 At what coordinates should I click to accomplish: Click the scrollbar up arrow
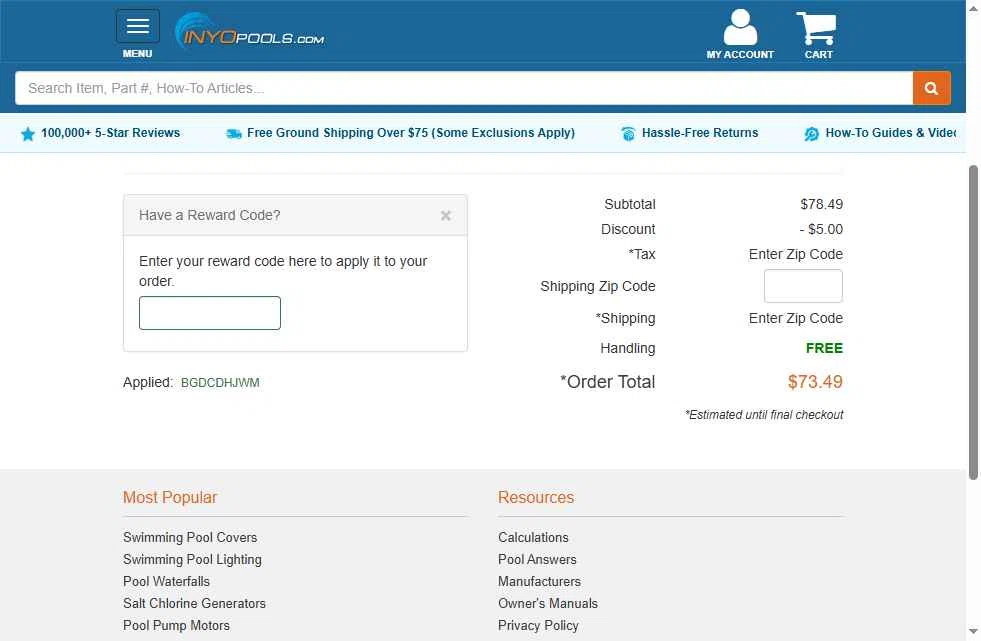973,8
